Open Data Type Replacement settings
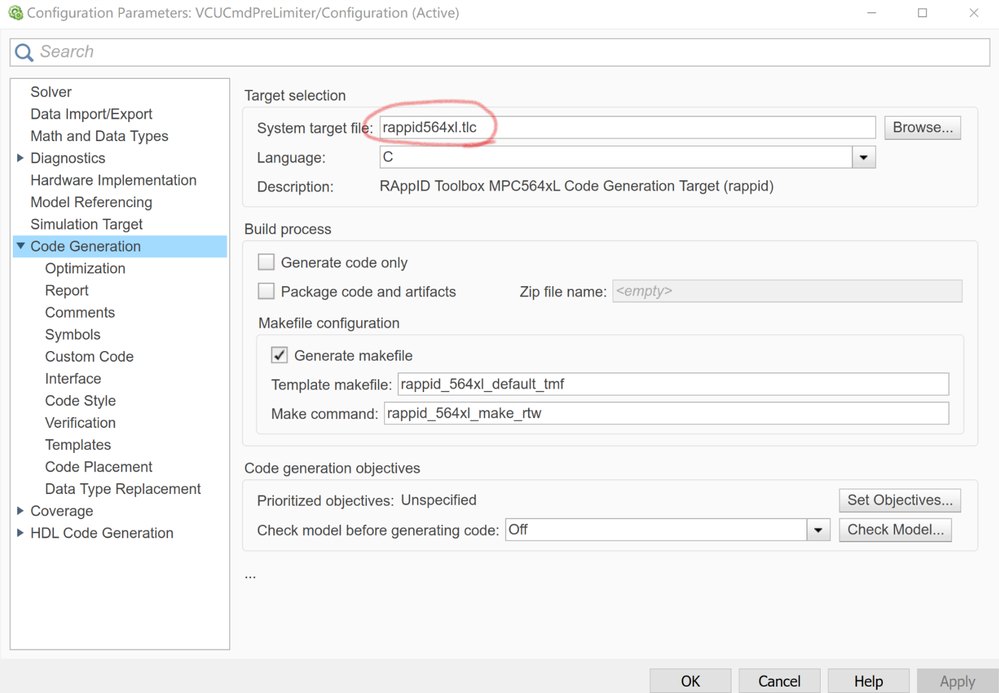The image size is (999, 693). (x=123, y=489)
